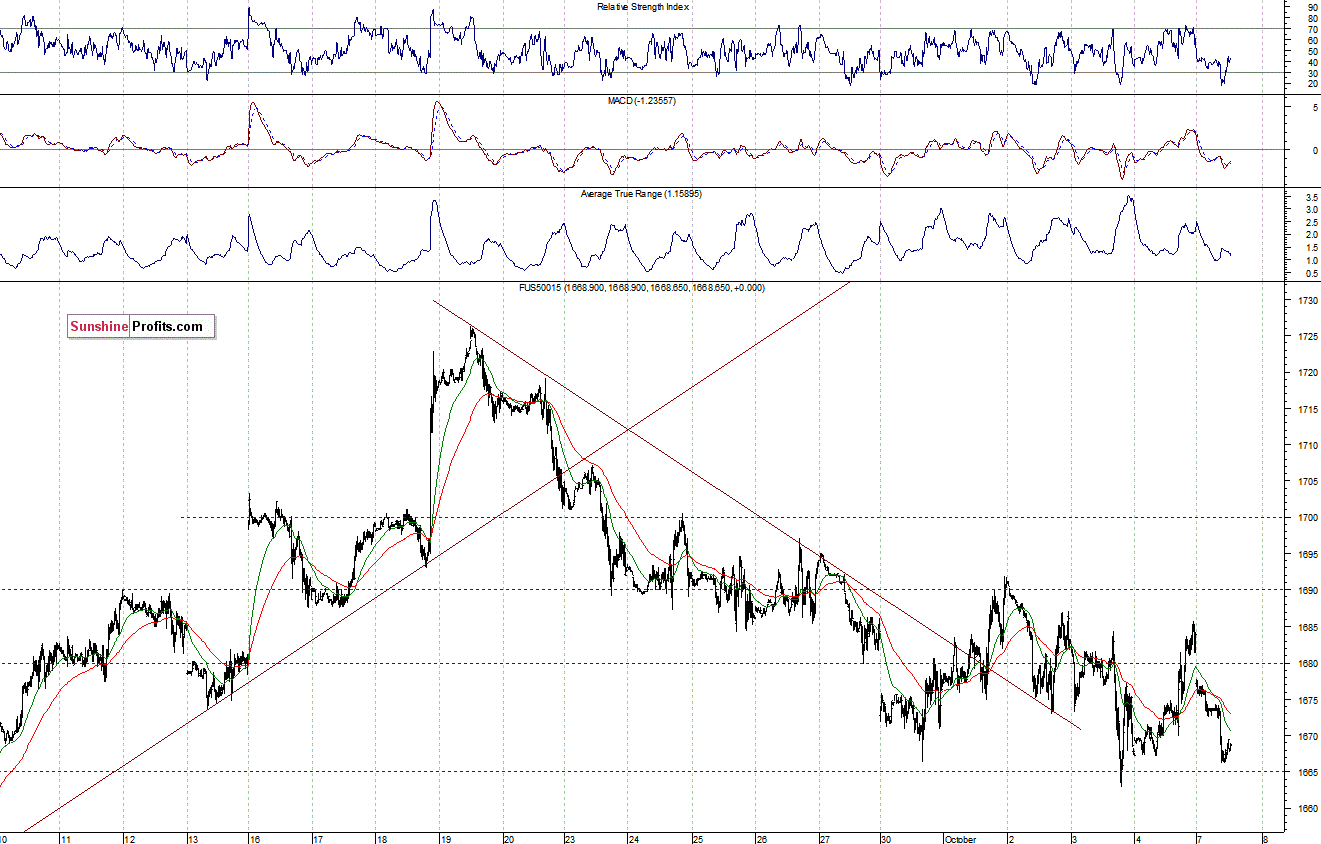Image resolution: width=1321 pixels, height=844 pixels.
Task: Click the 11 date axis label
Action: [x=66, y=838]
